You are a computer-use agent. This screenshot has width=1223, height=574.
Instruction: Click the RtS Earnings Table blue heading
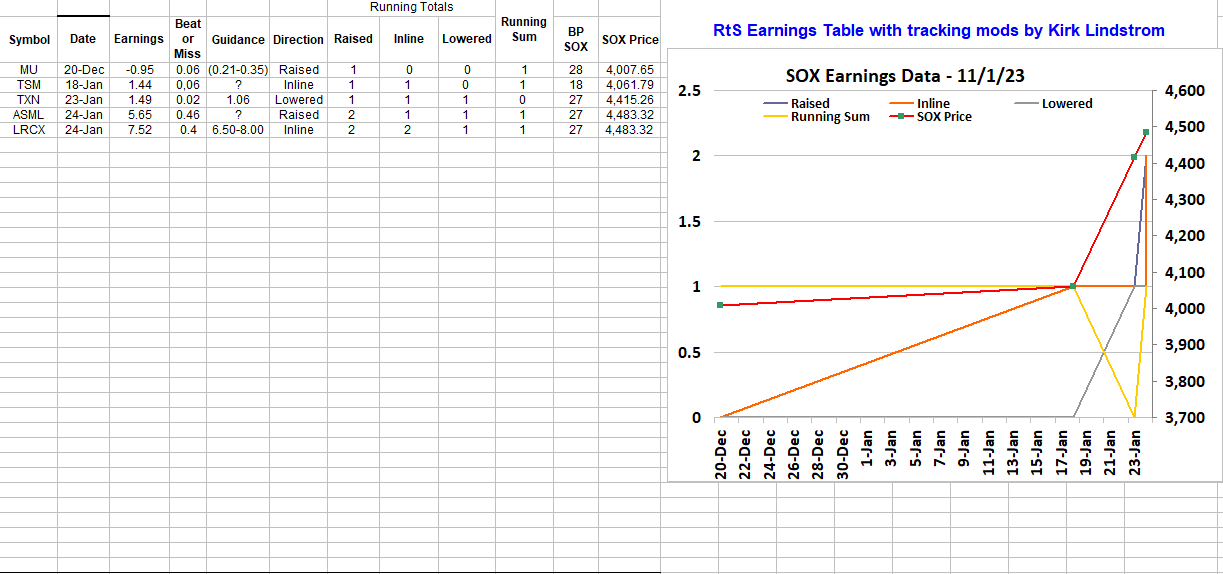pos(939,30)
